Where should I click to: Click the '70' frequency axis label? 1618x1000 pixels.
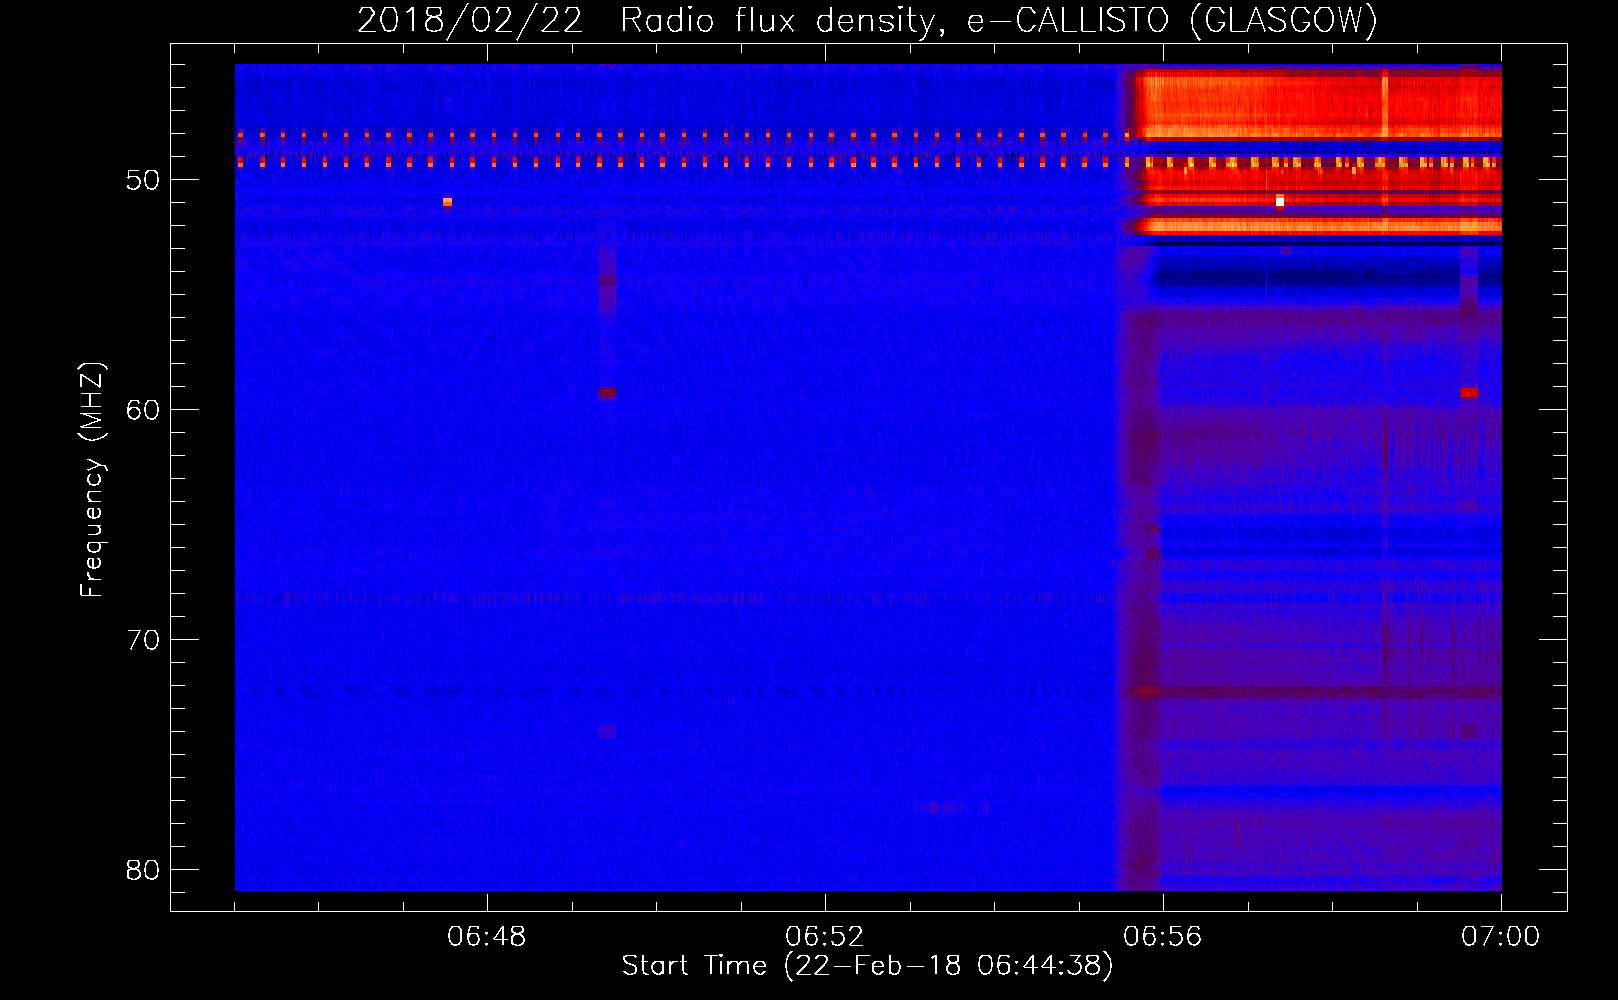tap(144, 640)
